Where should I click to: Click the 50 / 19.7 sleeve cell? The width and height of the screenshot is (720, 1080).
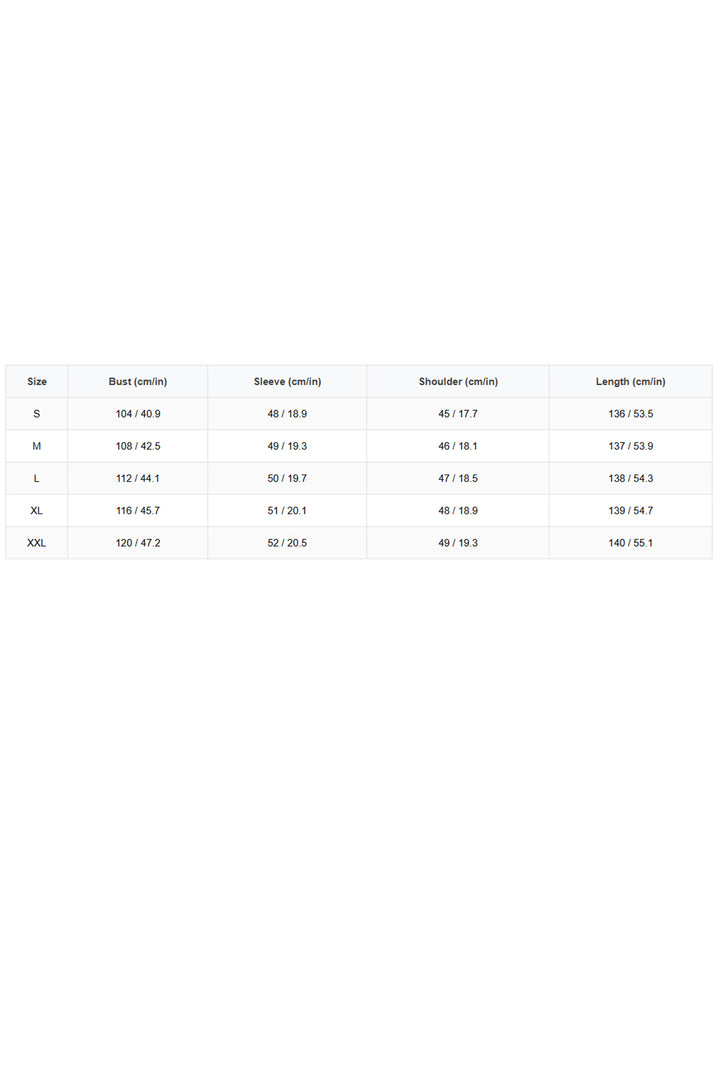[287, 479]
